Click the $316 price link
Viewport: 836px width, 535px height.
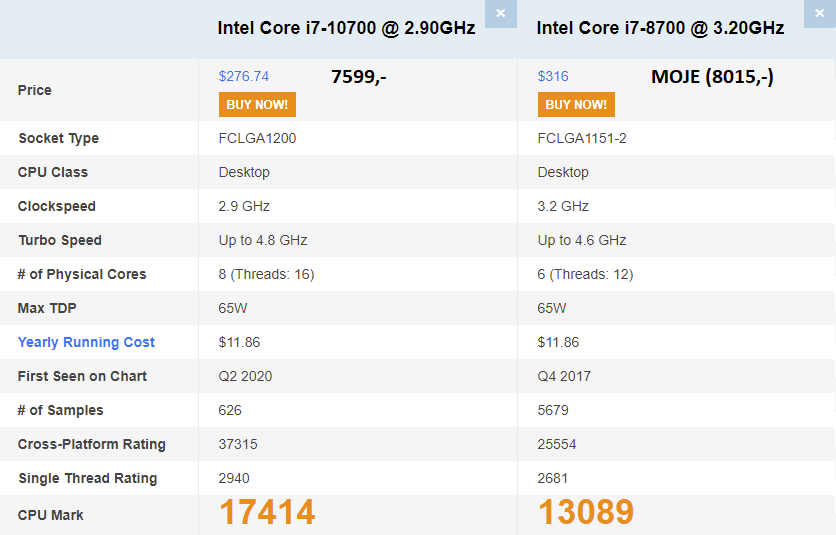pos(553,76)
